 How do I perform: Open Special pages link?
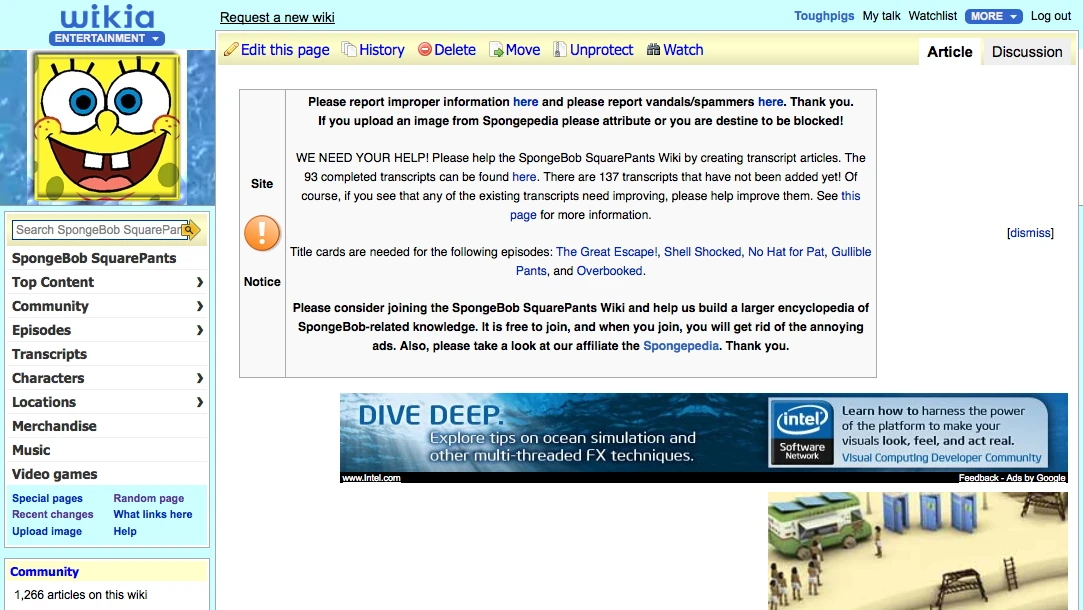[47, 498]
